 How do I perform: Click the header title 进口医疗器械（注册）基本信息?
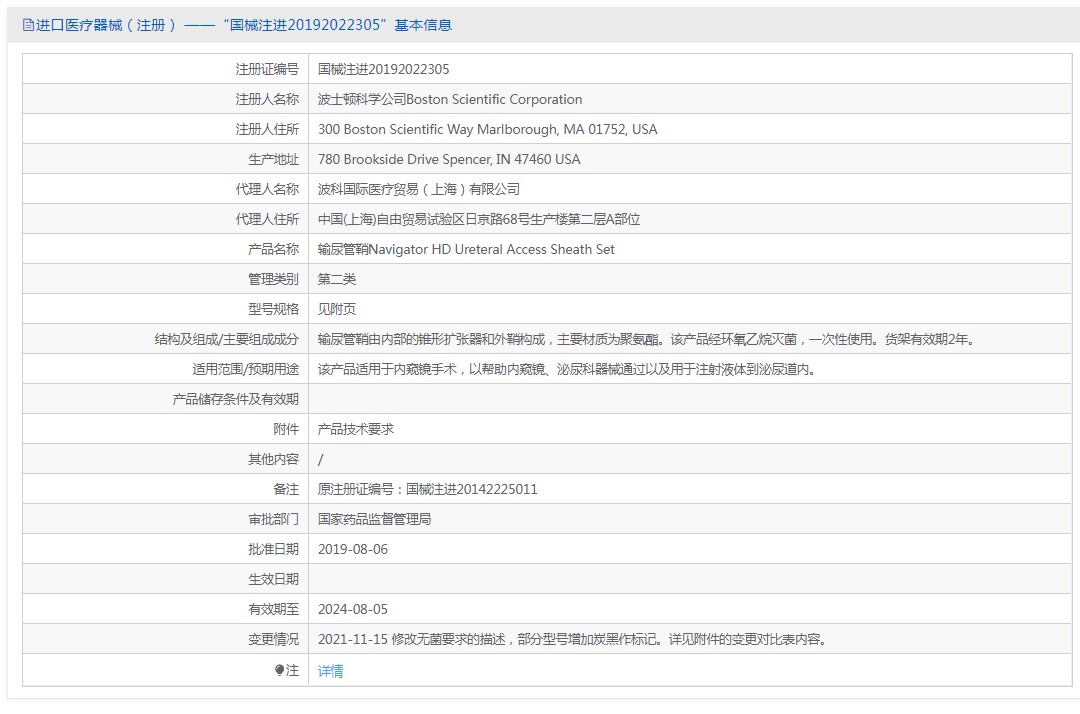[x=244, y=25]
